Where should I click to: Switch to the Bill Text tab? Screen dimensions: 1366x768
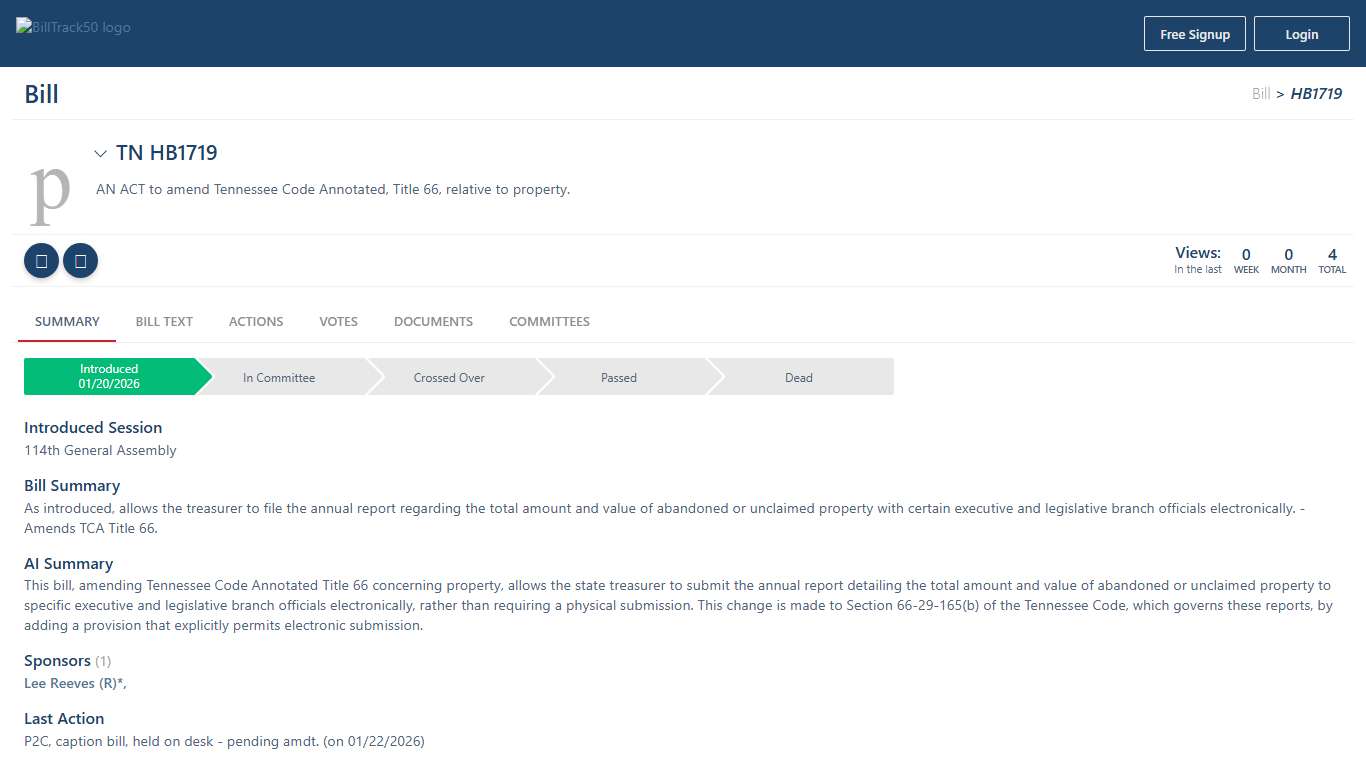coord(164,322)
